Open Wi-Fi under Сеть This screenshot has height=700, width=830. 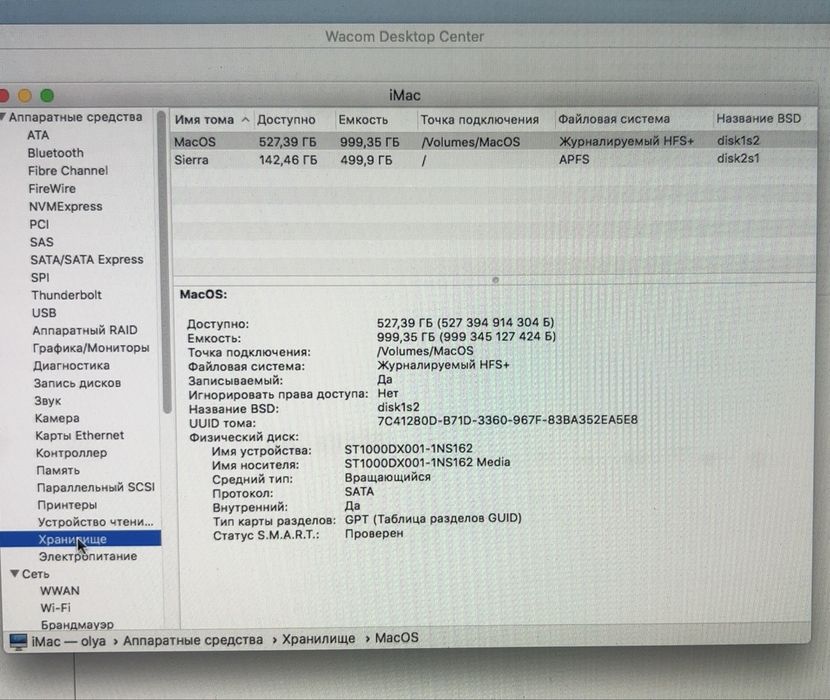[x=56, y=608]
